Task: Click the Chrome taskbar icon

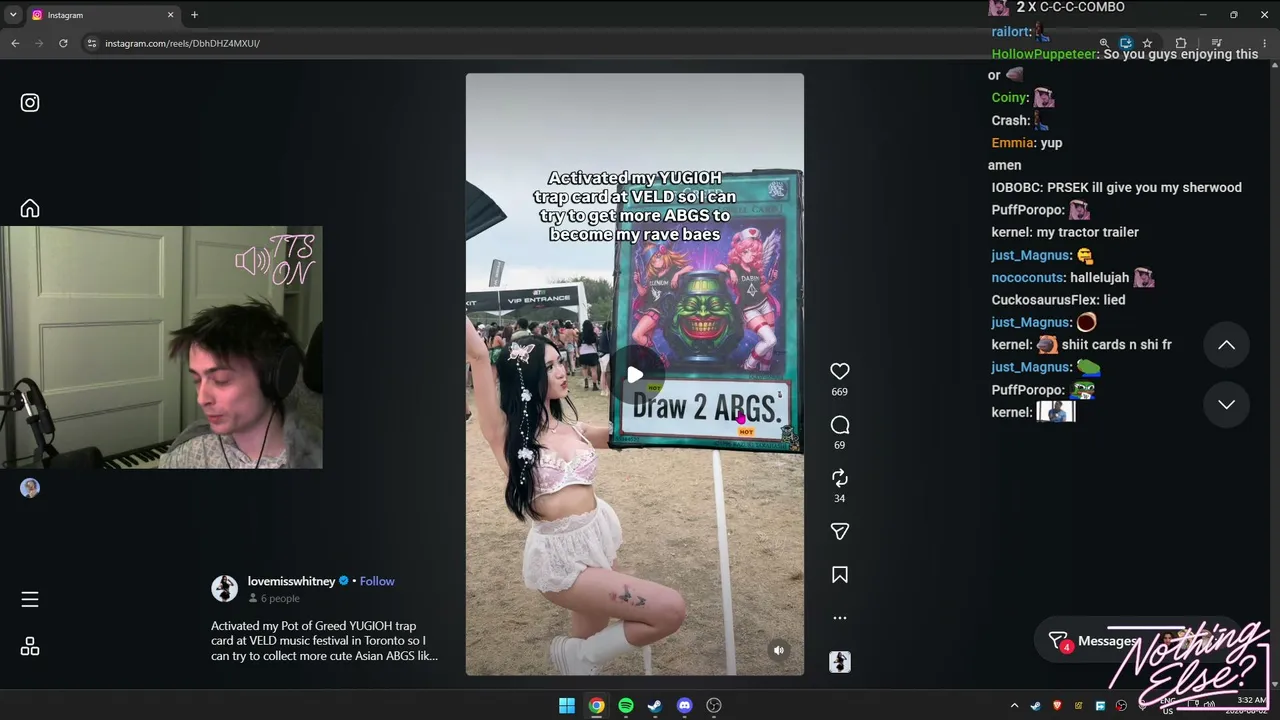Action: coord(596,705)
